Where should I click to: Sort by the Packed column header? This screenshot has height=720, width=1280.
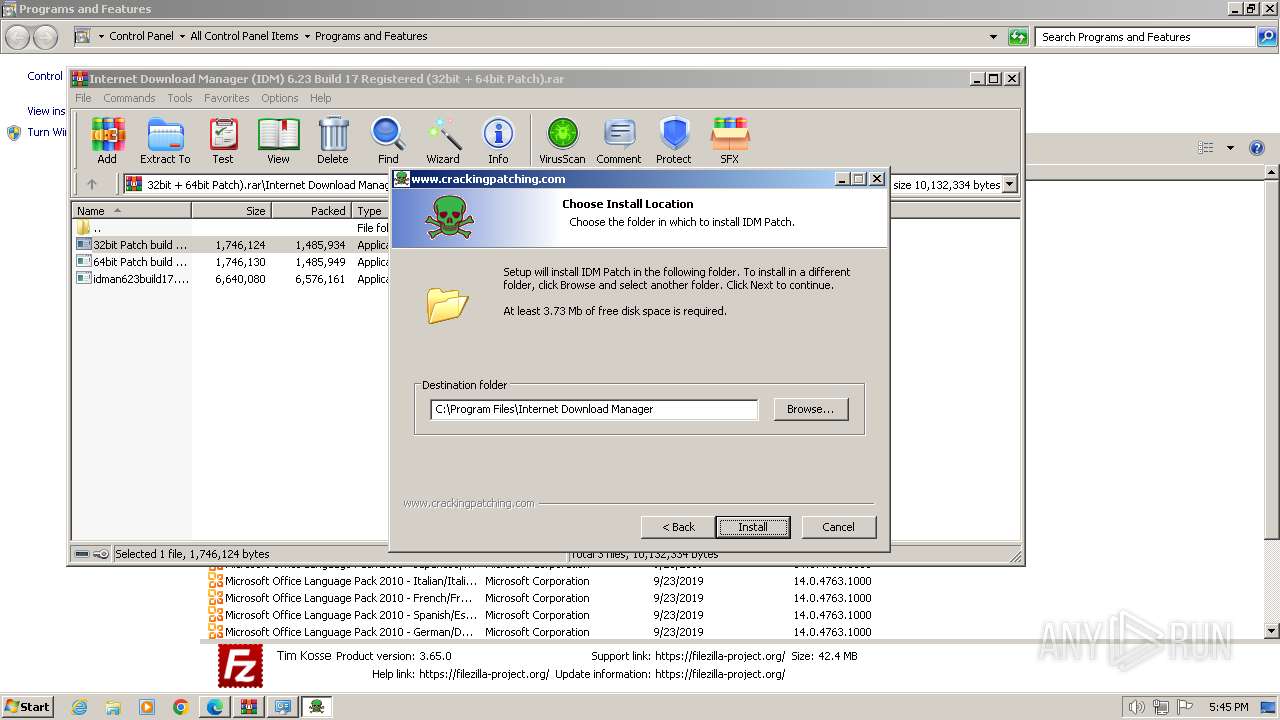[x=311, y=210]
